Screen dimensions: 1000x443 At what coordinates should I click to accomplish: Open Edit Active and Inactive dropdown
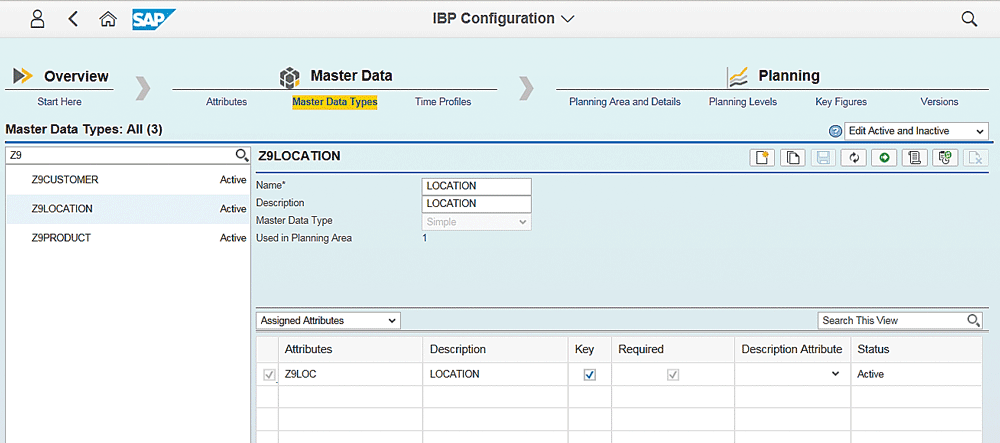tap(916, 131)
